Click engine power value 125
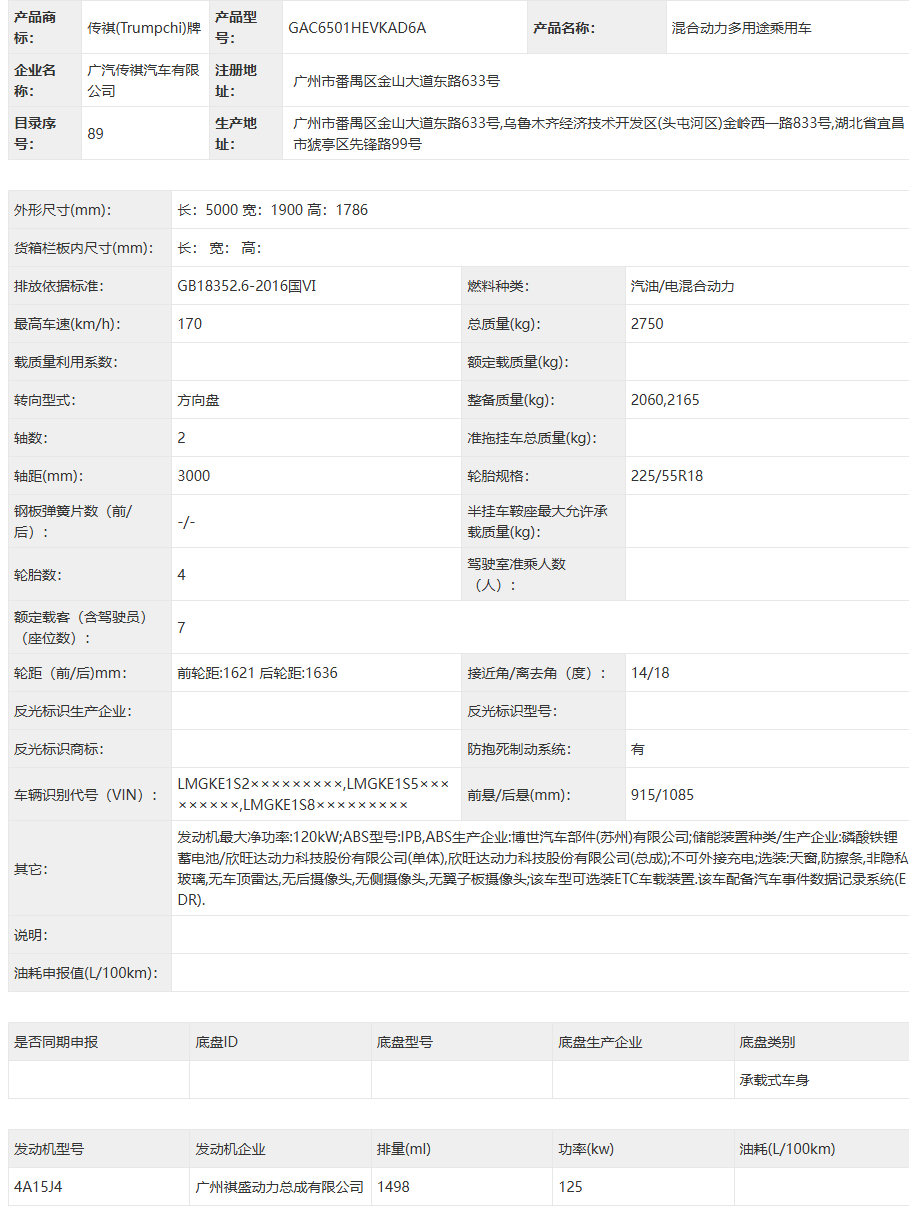Image resolution: width=909 pixels, height=1206 pixels. tap(571, 1187)
